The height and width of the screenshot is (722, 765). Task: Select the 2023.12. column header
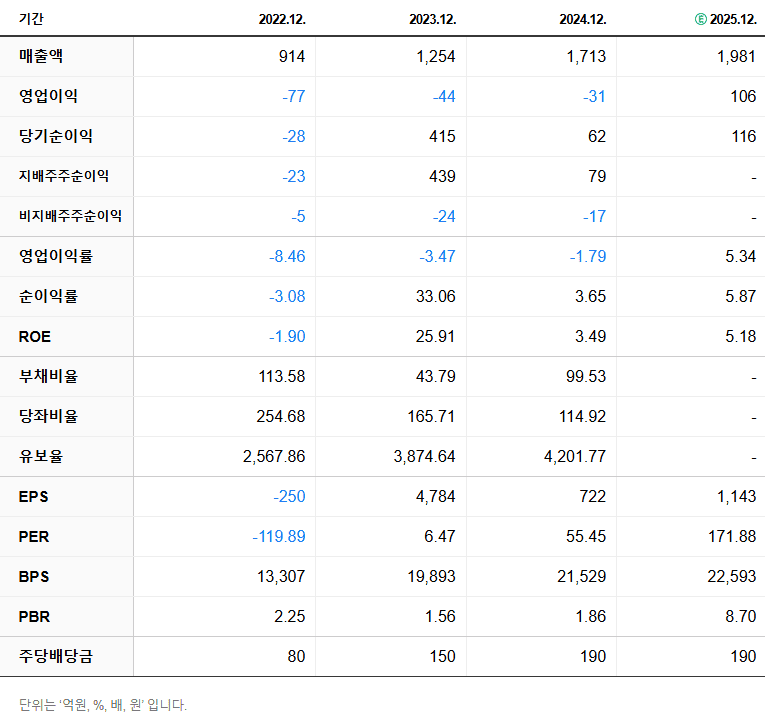pos(433,19)
